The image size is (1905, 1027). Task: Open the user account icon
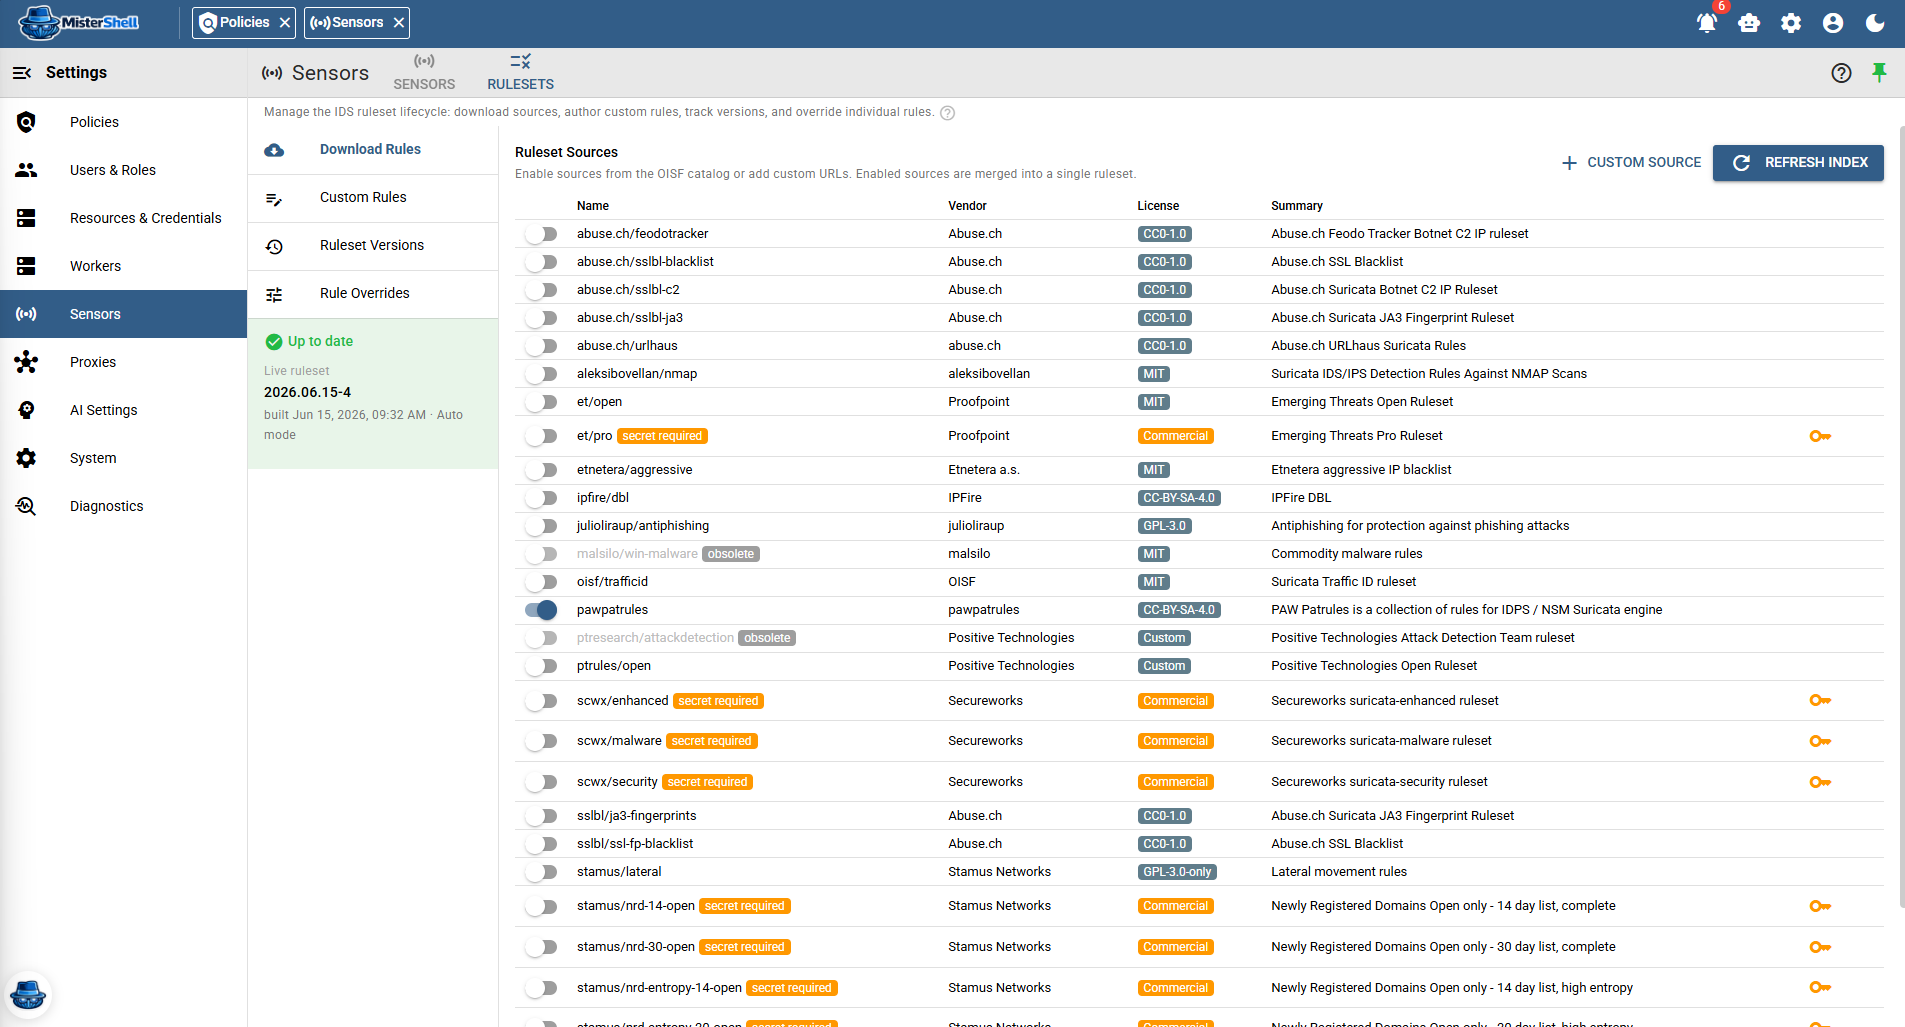(1833, 23)
